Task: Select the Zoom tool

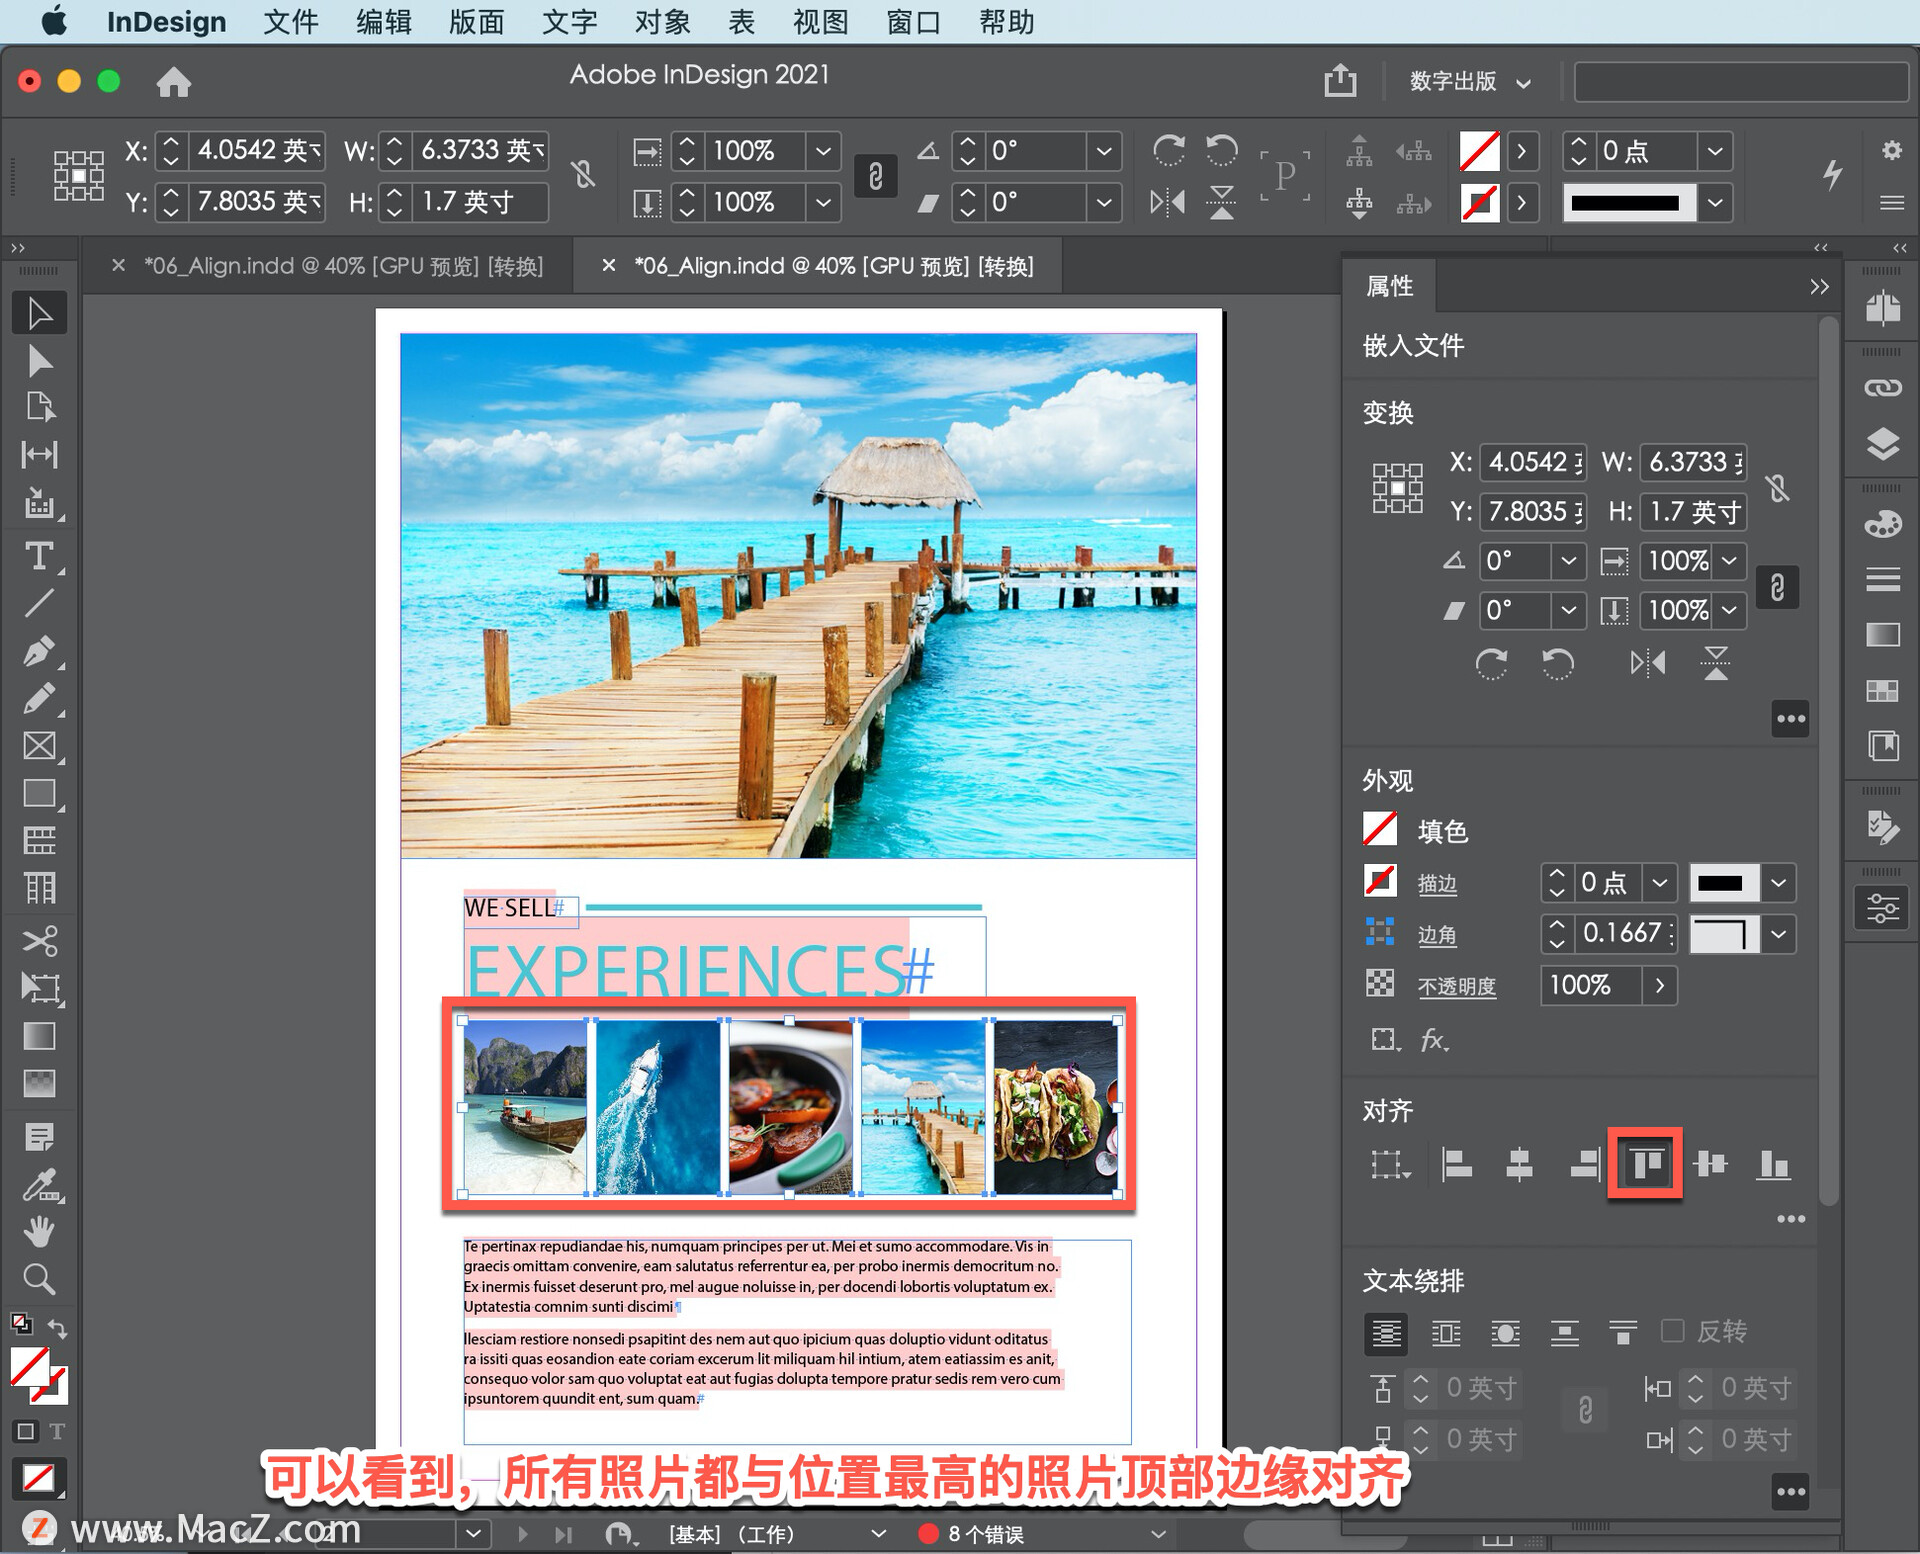Action: tap(39, 1279)
